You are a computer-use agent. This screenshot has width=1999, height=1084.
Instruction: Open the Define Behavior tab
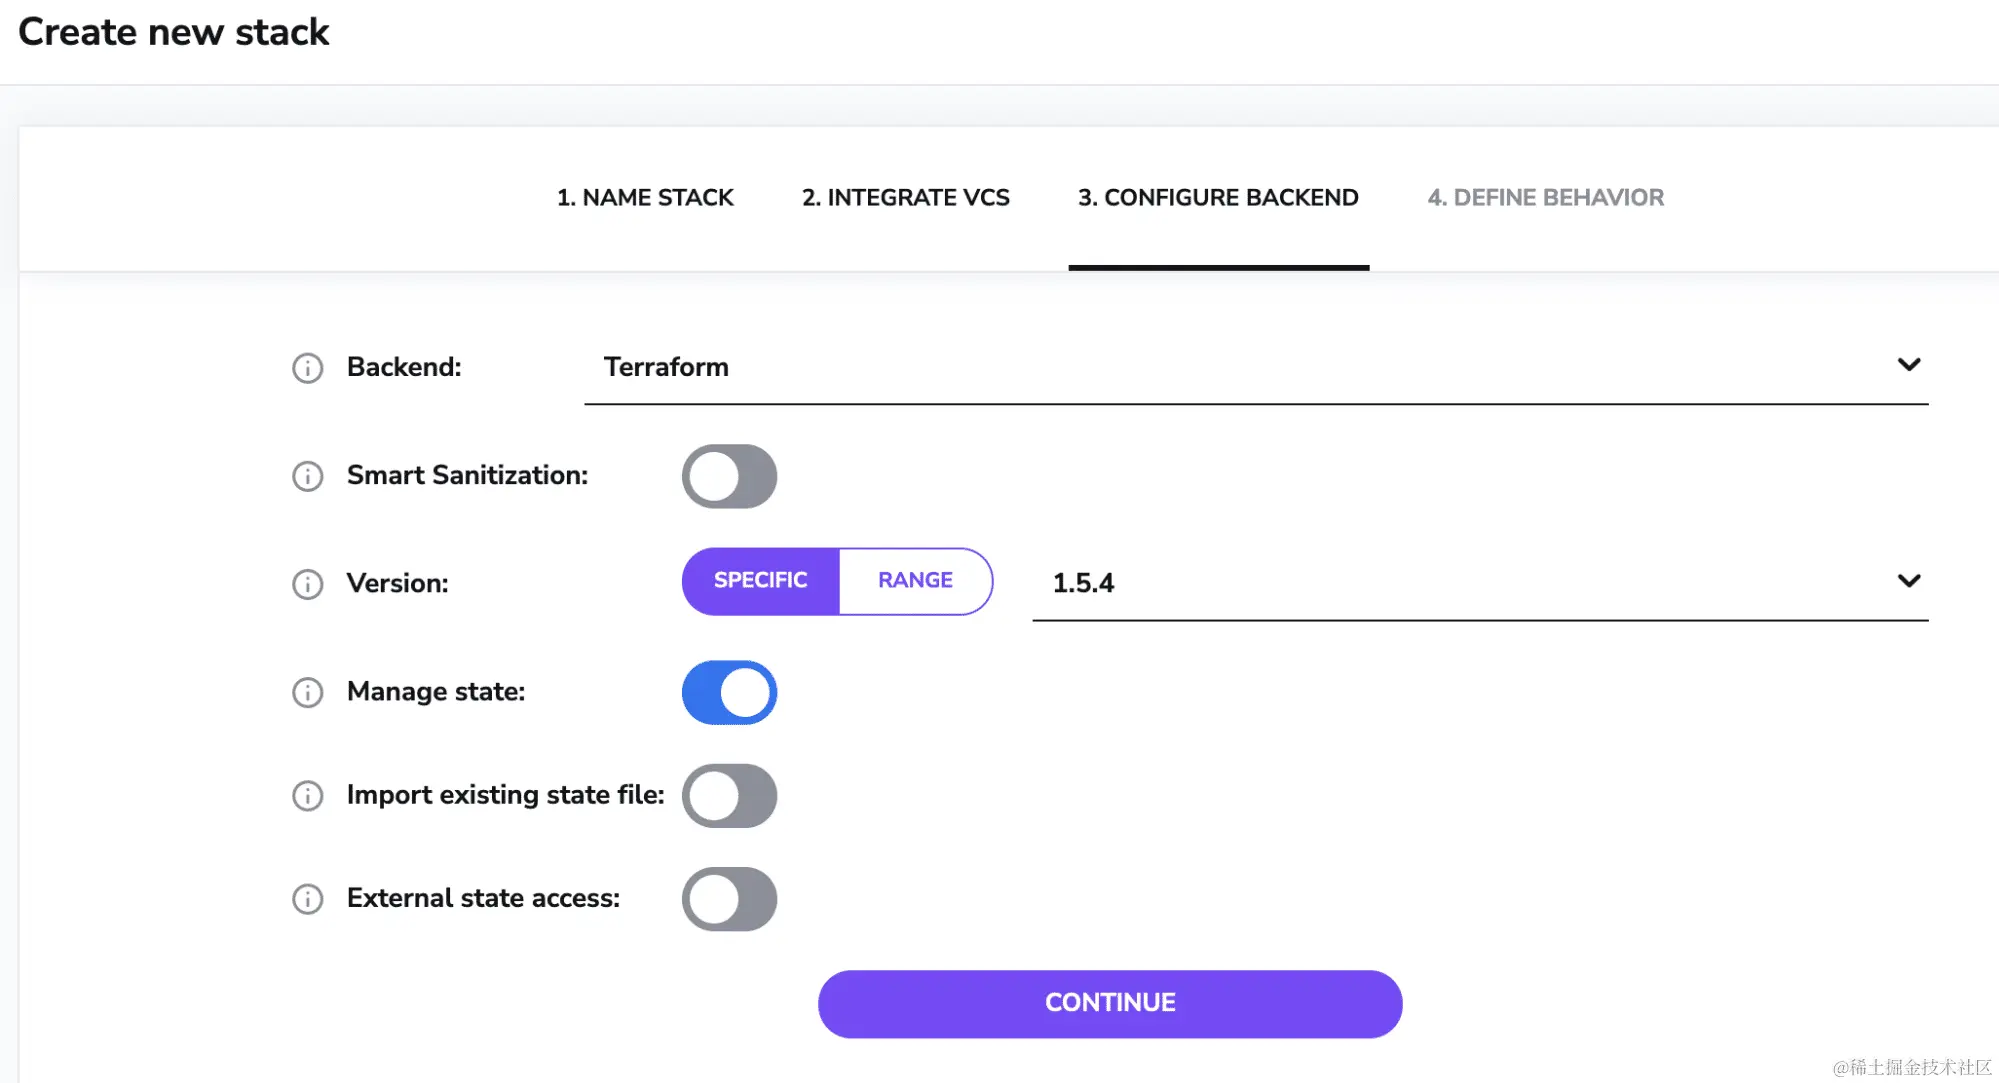[1545, 198]
